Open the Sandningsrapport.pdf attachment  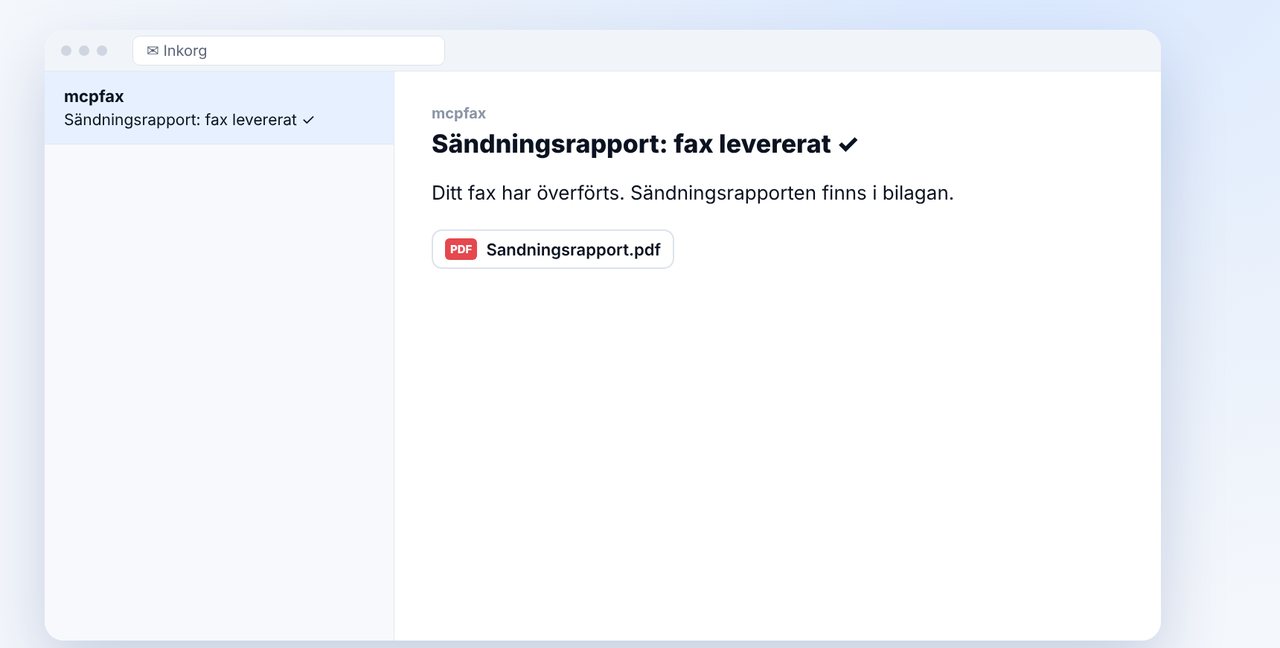coord(552,249)
